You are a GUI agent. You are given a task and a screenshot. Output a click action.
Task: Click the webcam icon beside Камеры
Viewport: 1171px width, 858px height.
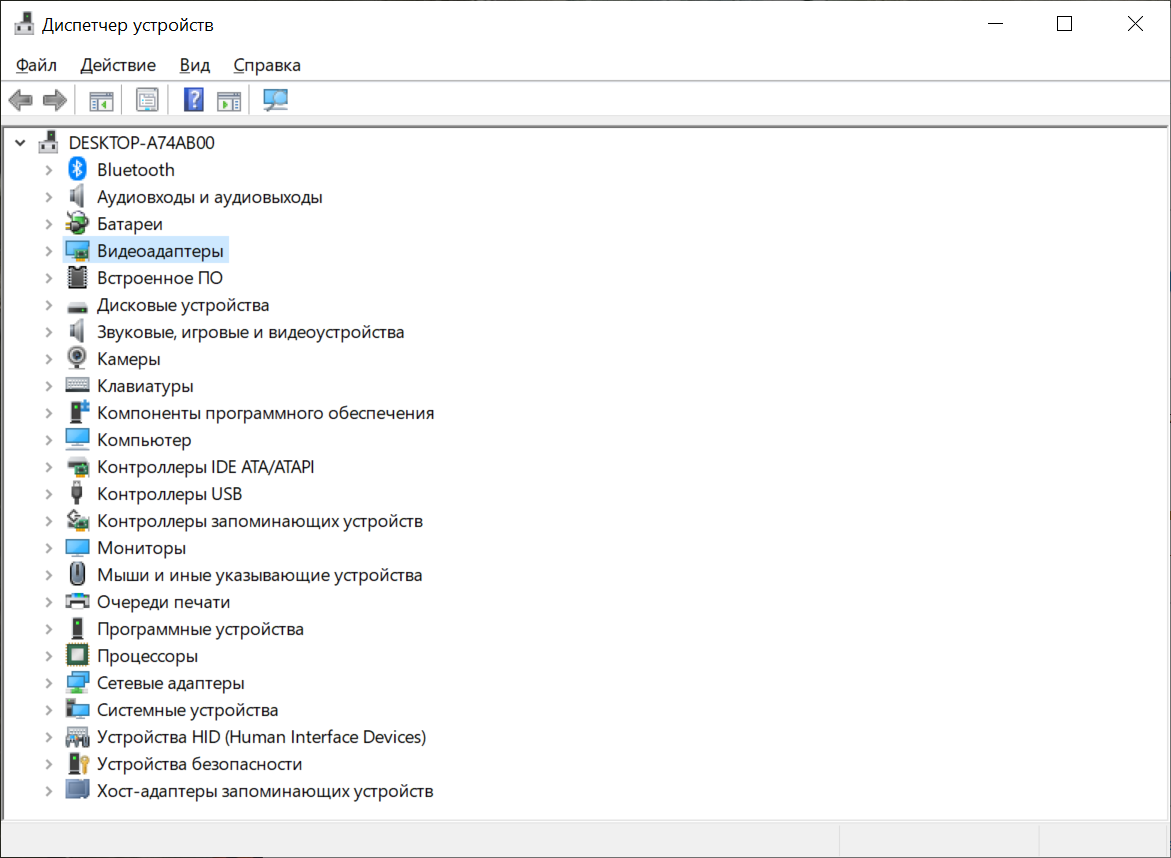coord(77,358)
